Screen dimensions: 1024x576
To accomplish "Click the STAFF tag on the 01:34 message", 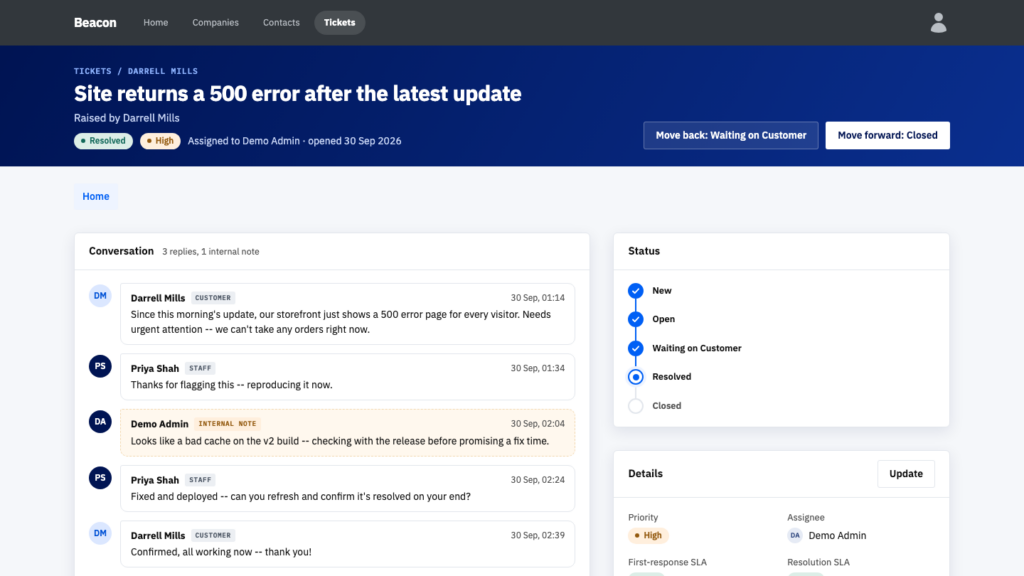I will pyautogui.click(x=200, y=368).
